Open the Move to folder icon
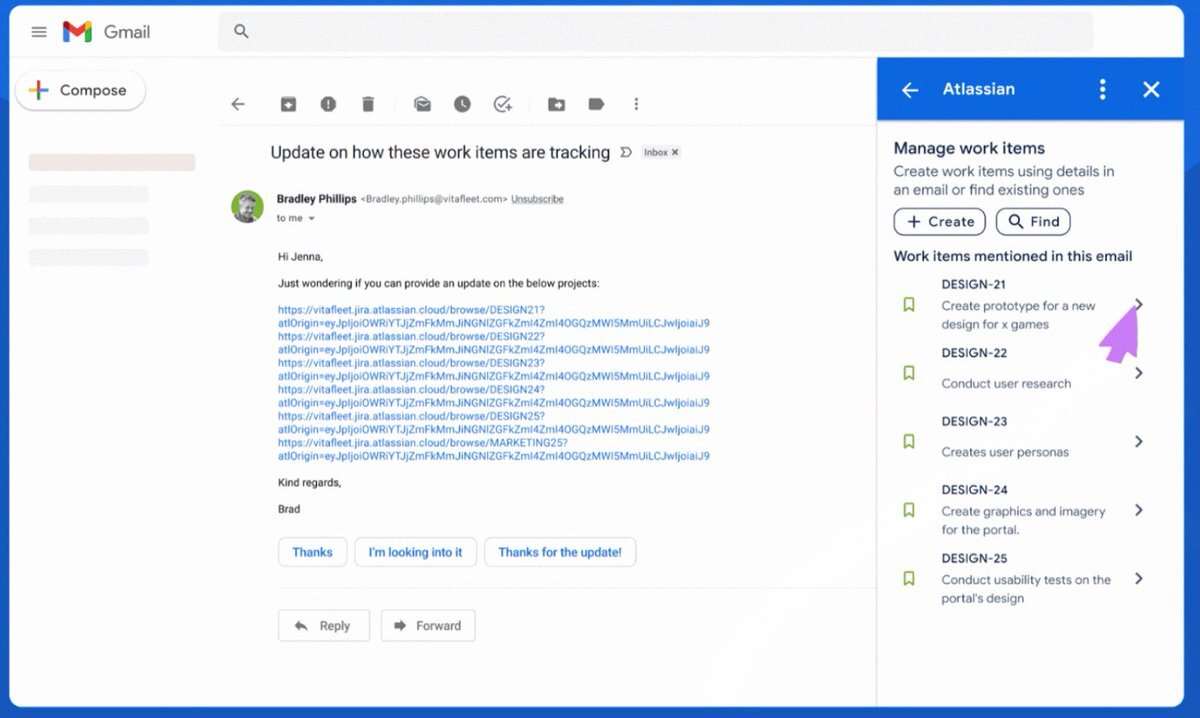1200x718 pixels. [556, 104]
